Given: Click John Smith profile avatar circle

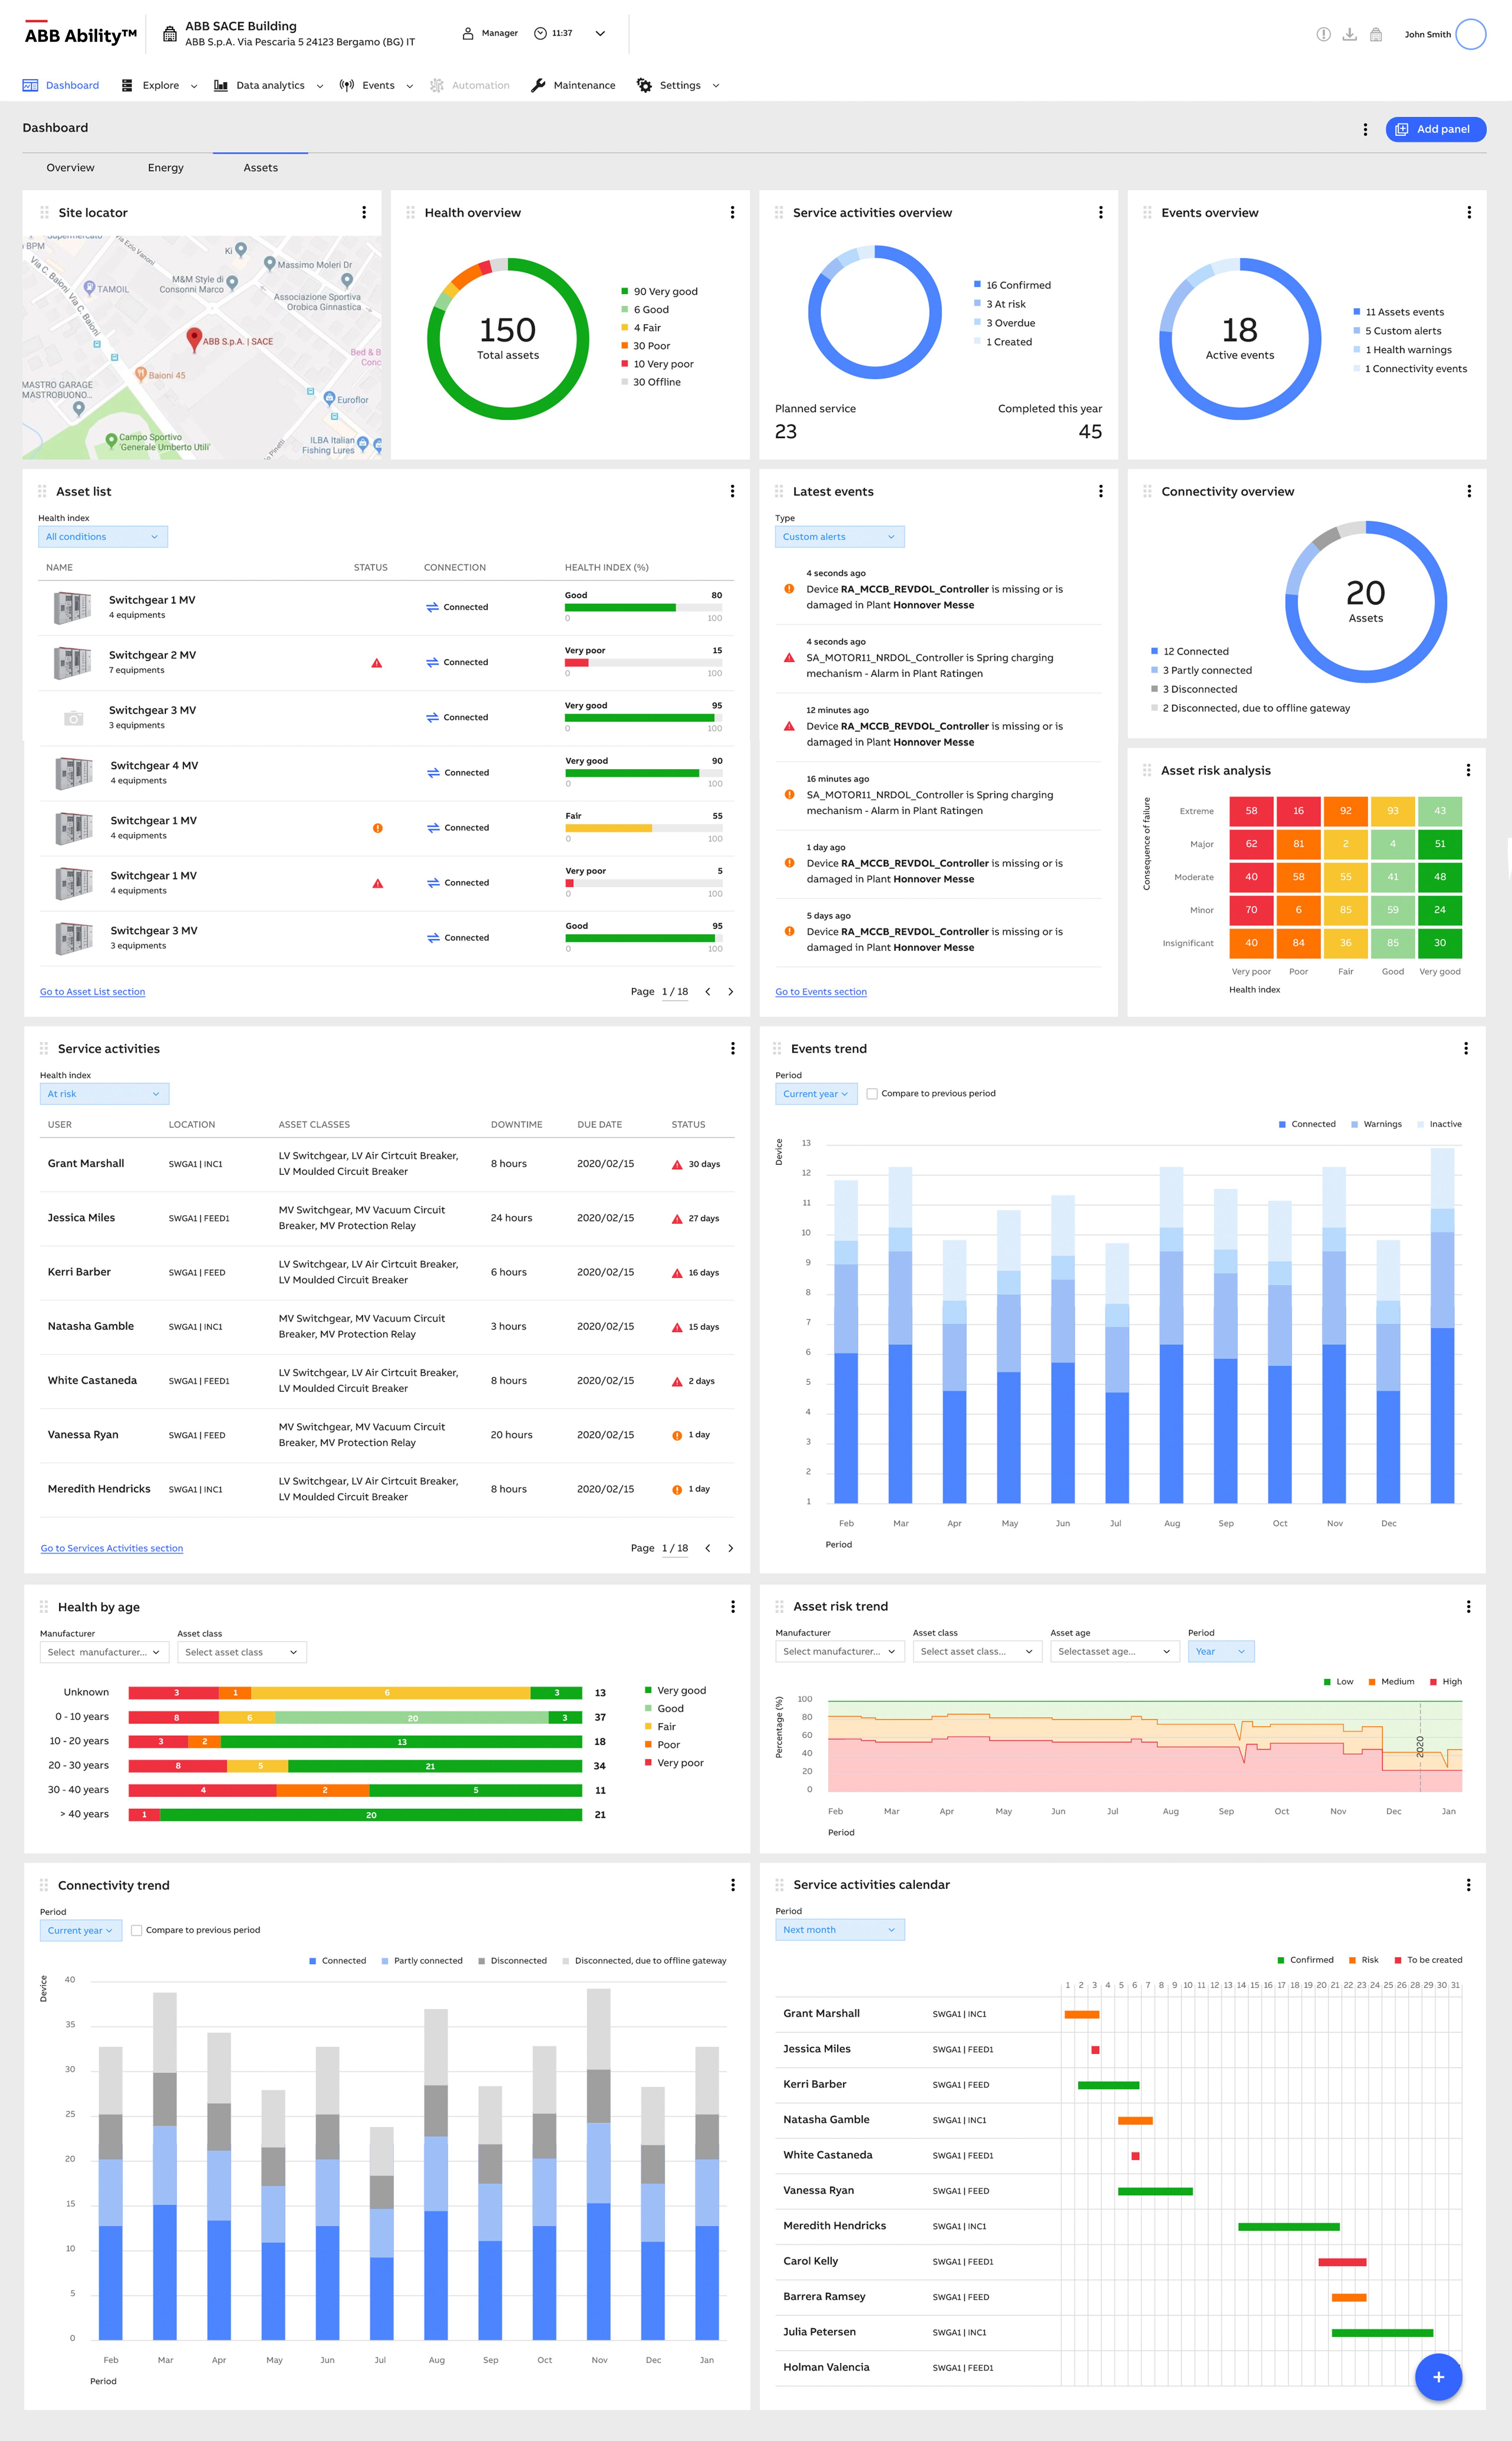Looking at the screenshot, I should coord(1470,34).
